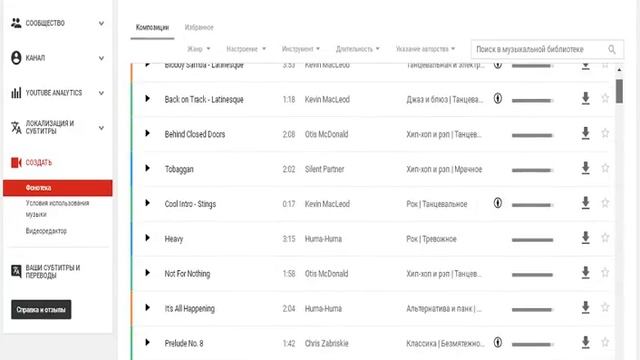Select artist Silent Partner
This screenshot has width=640, height=360.
click(x=324, y=169)
